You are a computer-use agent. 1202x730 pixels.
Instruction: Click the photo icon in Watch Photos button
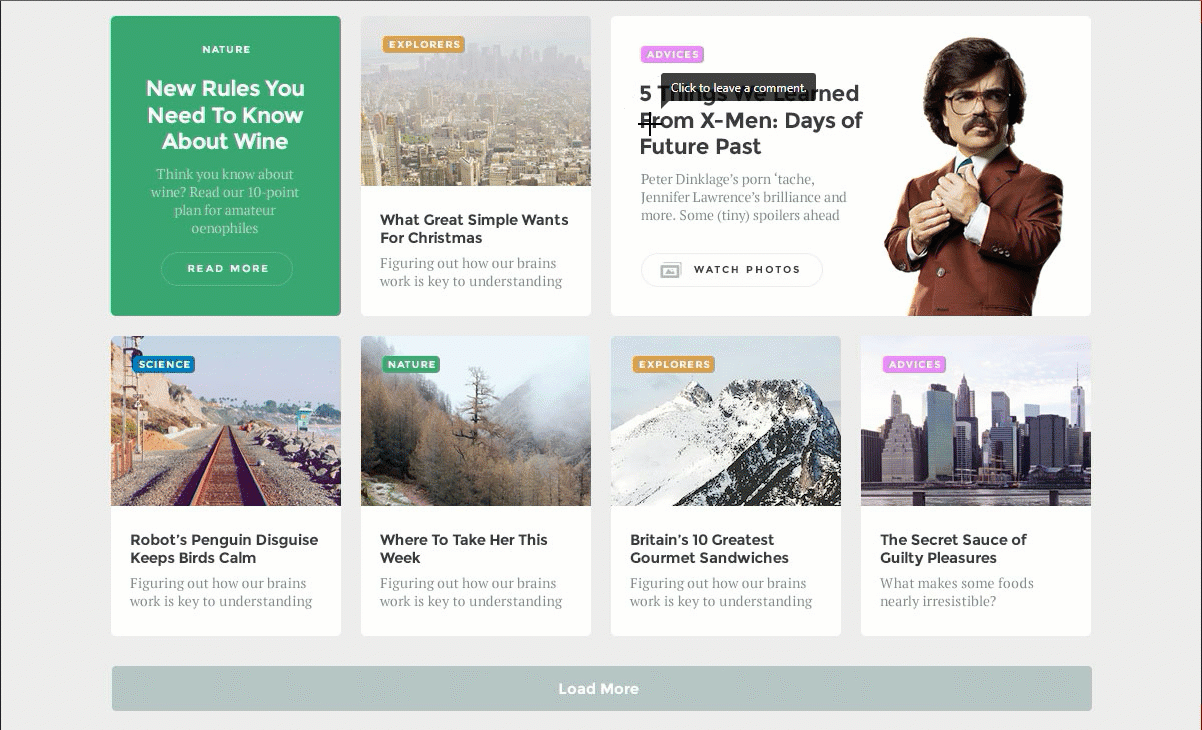pos(670,270)
